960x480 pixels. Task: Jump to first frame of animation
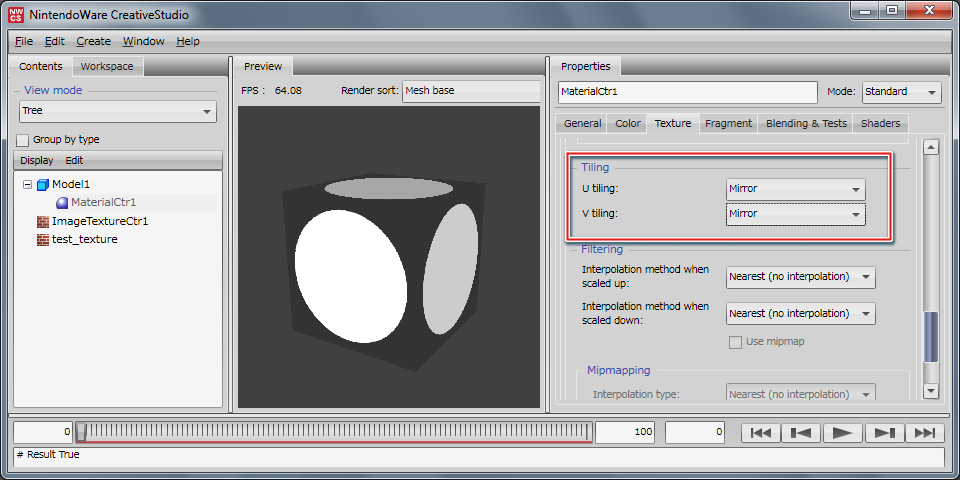760,432
